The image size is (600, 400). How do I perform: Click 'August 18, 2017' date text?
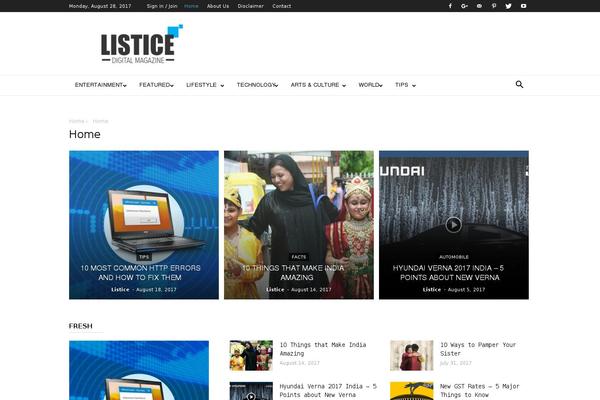pos(157,290)
